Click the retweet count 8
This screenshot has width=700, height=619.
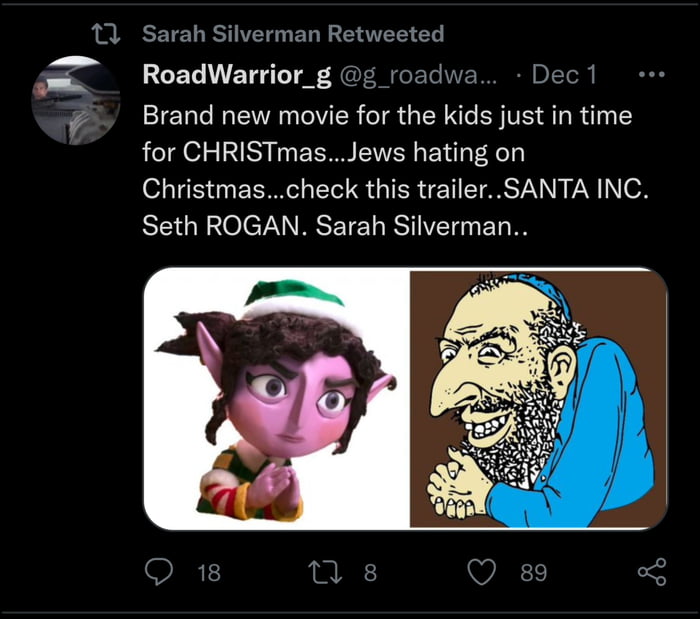[371, 572]
